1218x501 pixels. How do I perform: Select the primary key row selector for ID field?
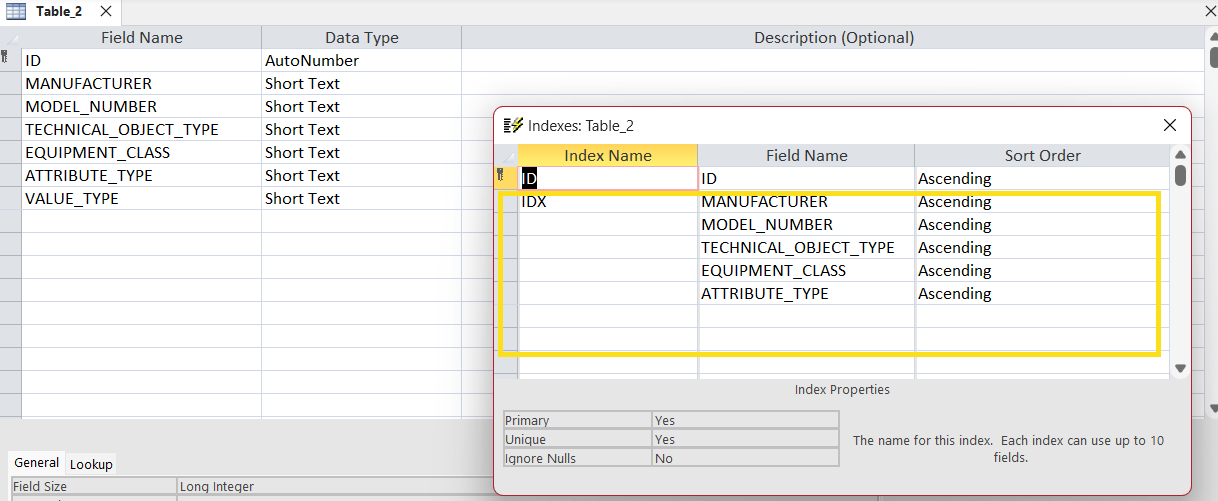point(10,60)
